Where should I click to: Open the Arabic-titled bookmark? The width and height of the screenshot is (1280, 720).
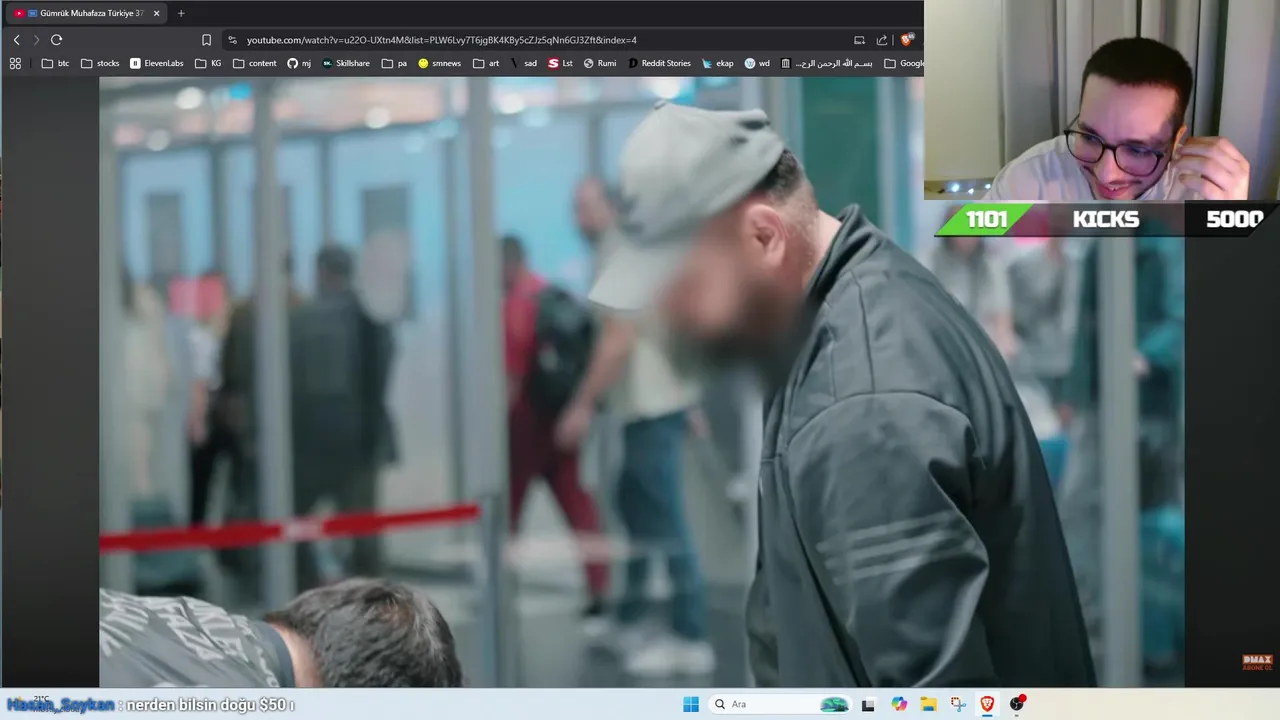point(826,63)
